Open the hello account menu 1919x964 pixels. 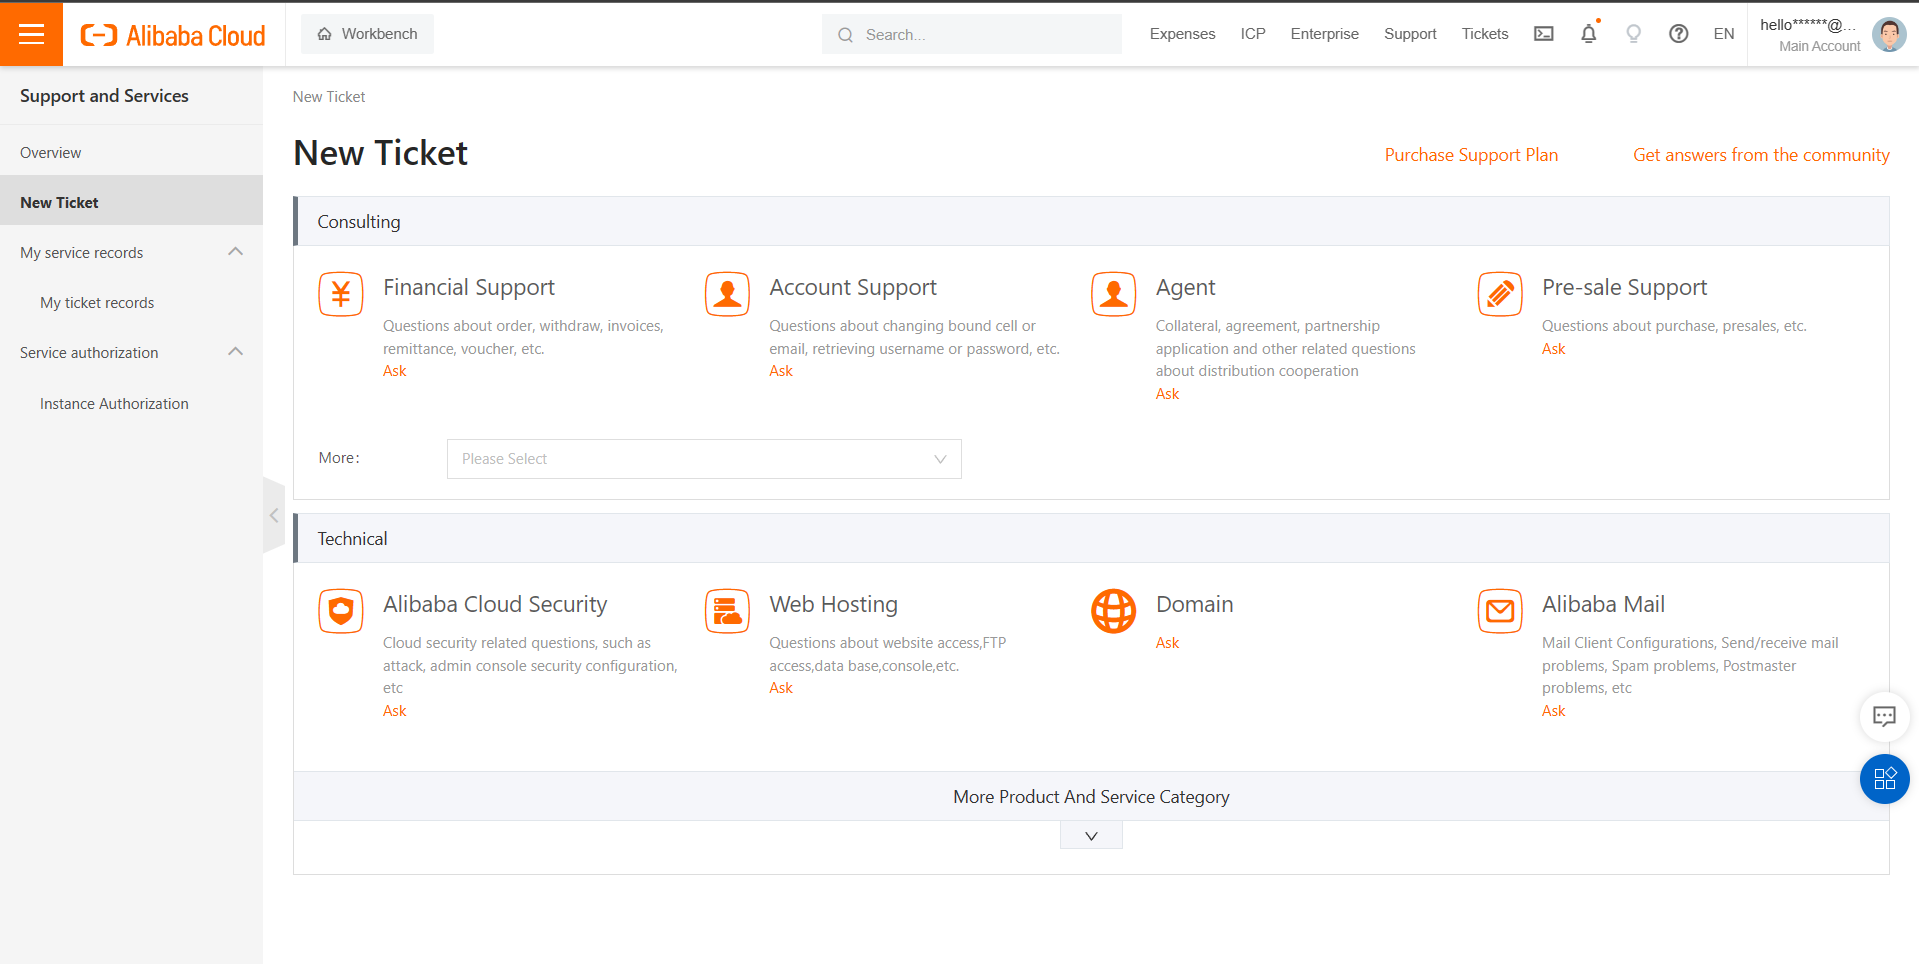(x=1809, y=34)
